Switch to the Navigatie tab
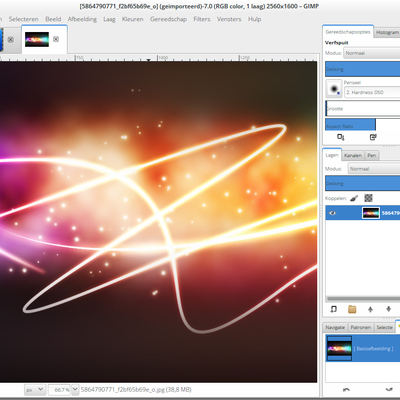400x400 pixels. pos(335,327)
